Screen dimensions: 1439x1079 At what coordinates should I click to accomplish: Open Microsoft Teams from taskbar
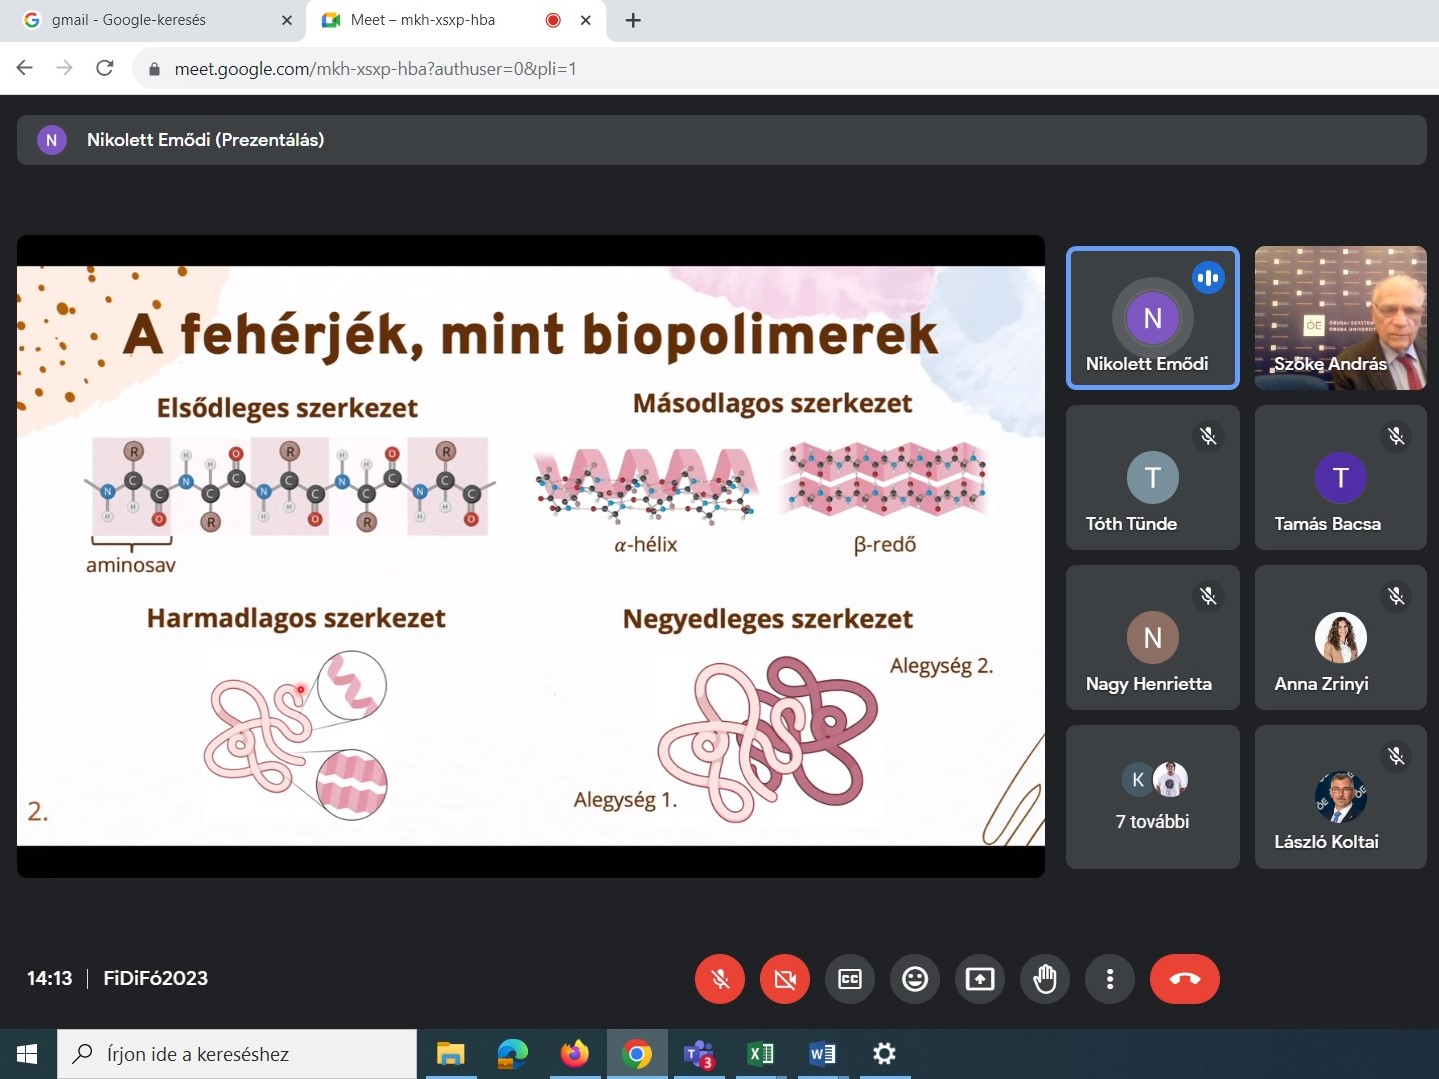tap(698, 1054)
